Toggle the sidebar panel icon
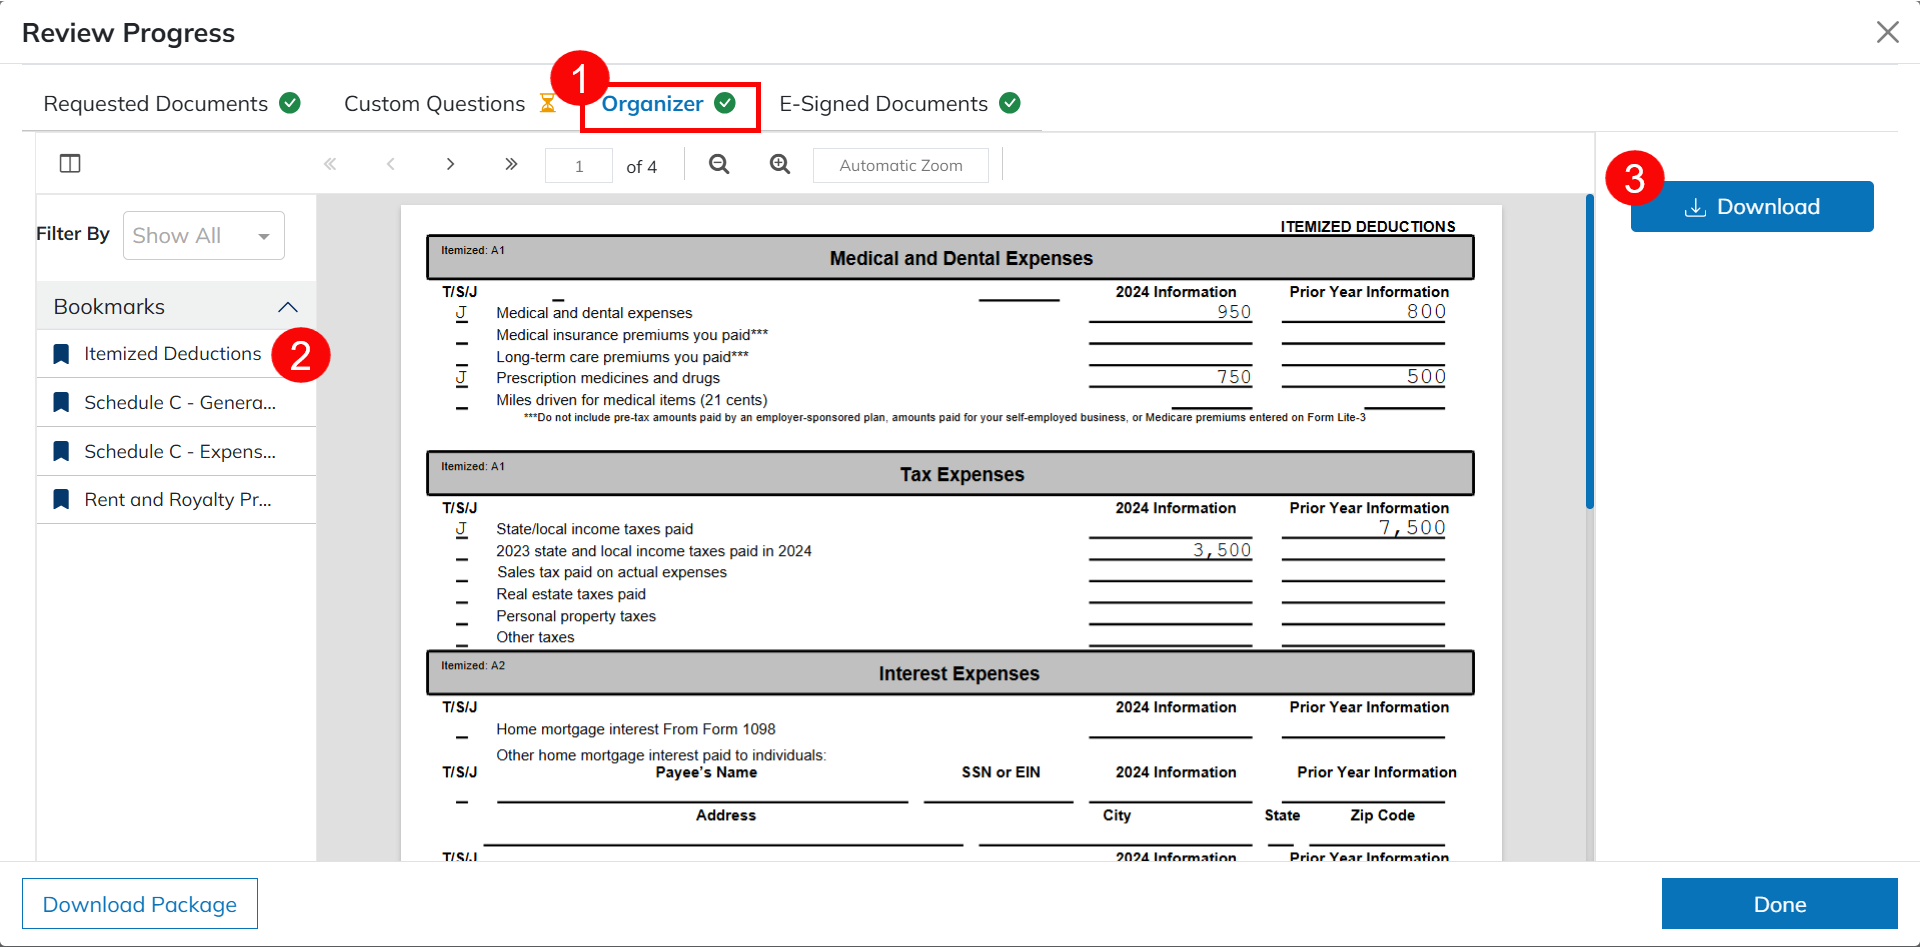 click(x=70, y=164)
